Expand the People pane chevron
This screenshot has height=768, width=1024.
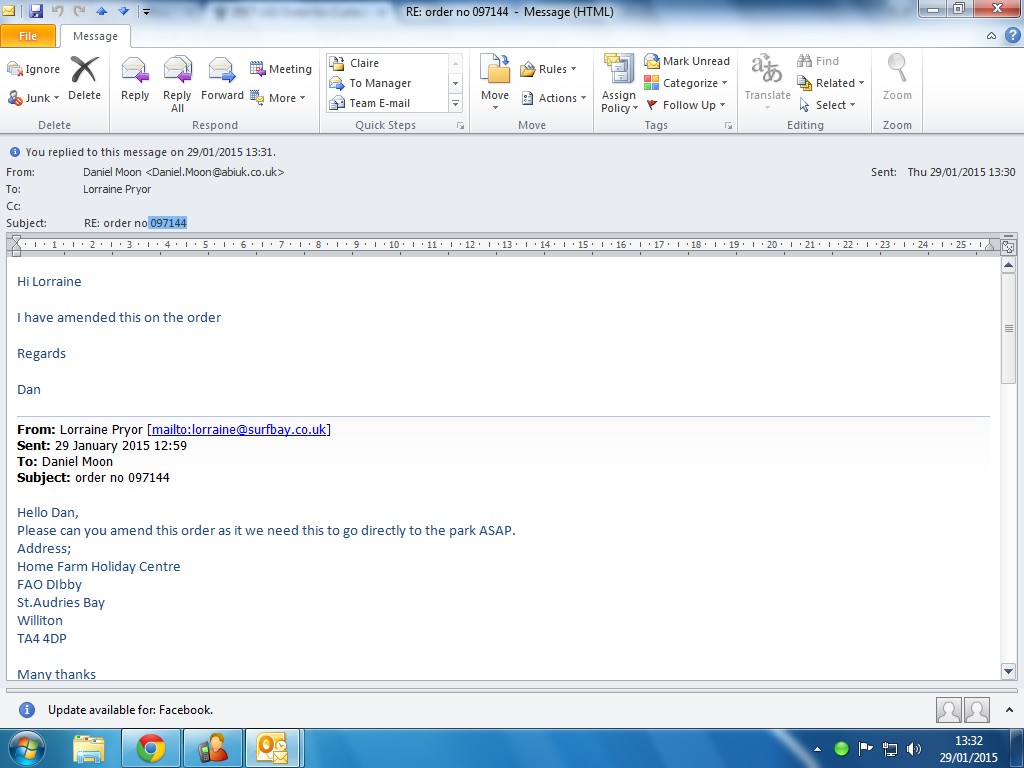tap(1010, 710)
